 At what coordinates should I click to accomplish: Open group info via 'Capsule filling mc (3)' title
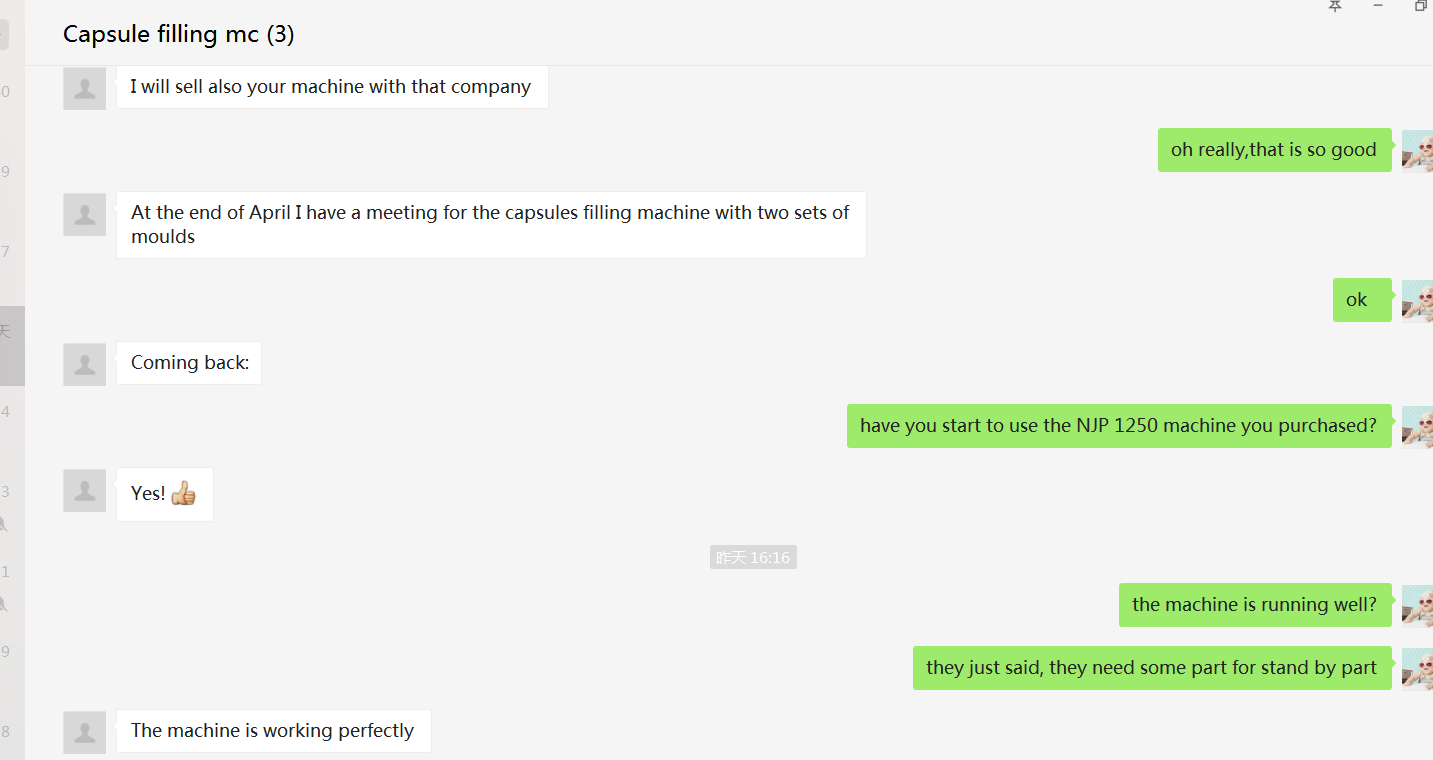click(x=178, y=34)
